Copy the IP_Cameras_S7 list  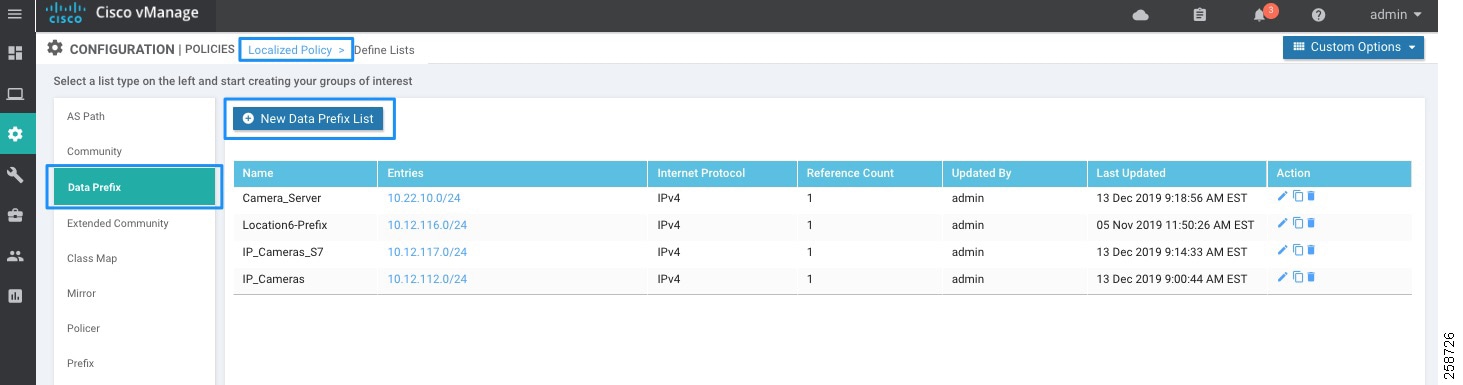[x=1297, y=251]
